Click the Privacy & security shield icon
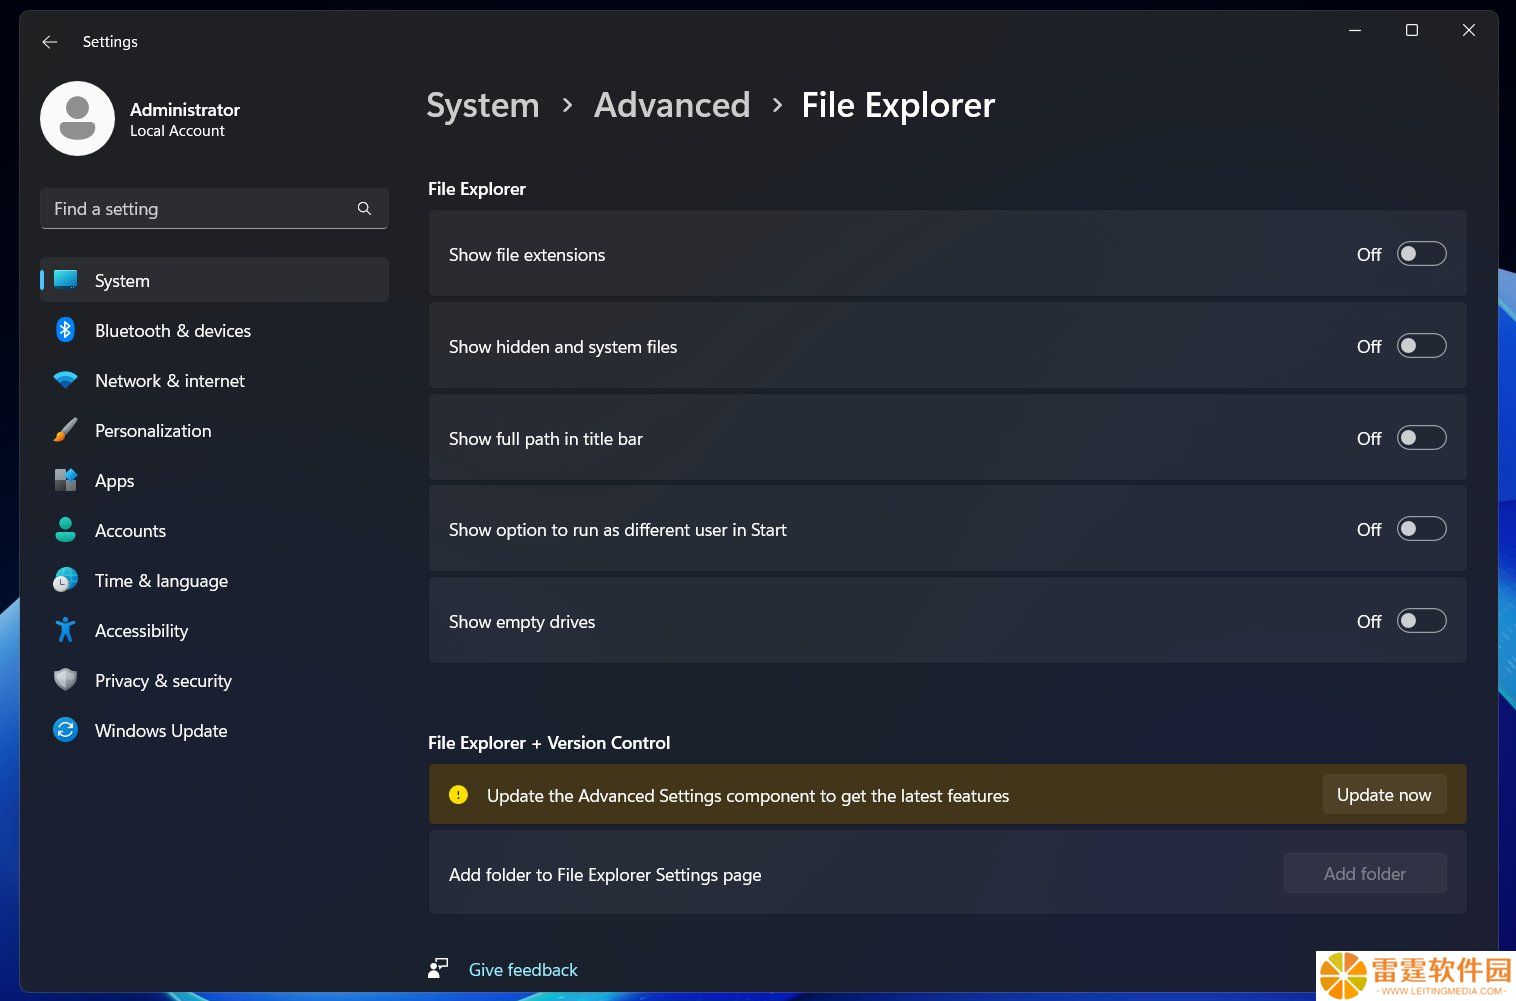 pos(65,680)
